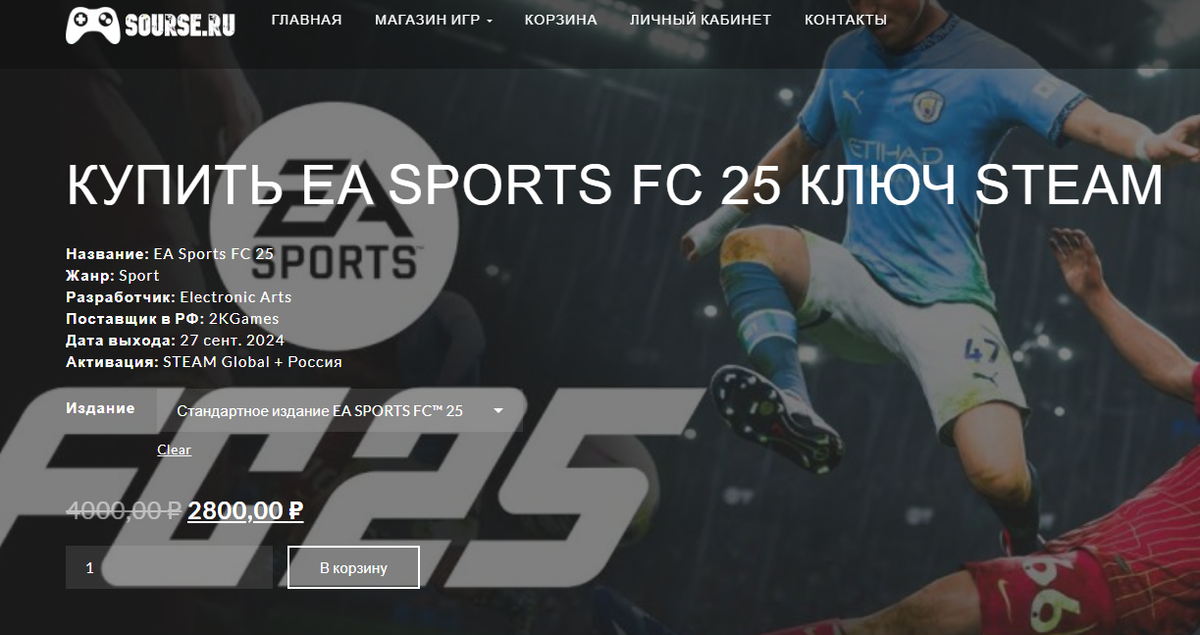Focus the quantity input field
This screenshot has height=635, width=1200.
click(169, 567)
